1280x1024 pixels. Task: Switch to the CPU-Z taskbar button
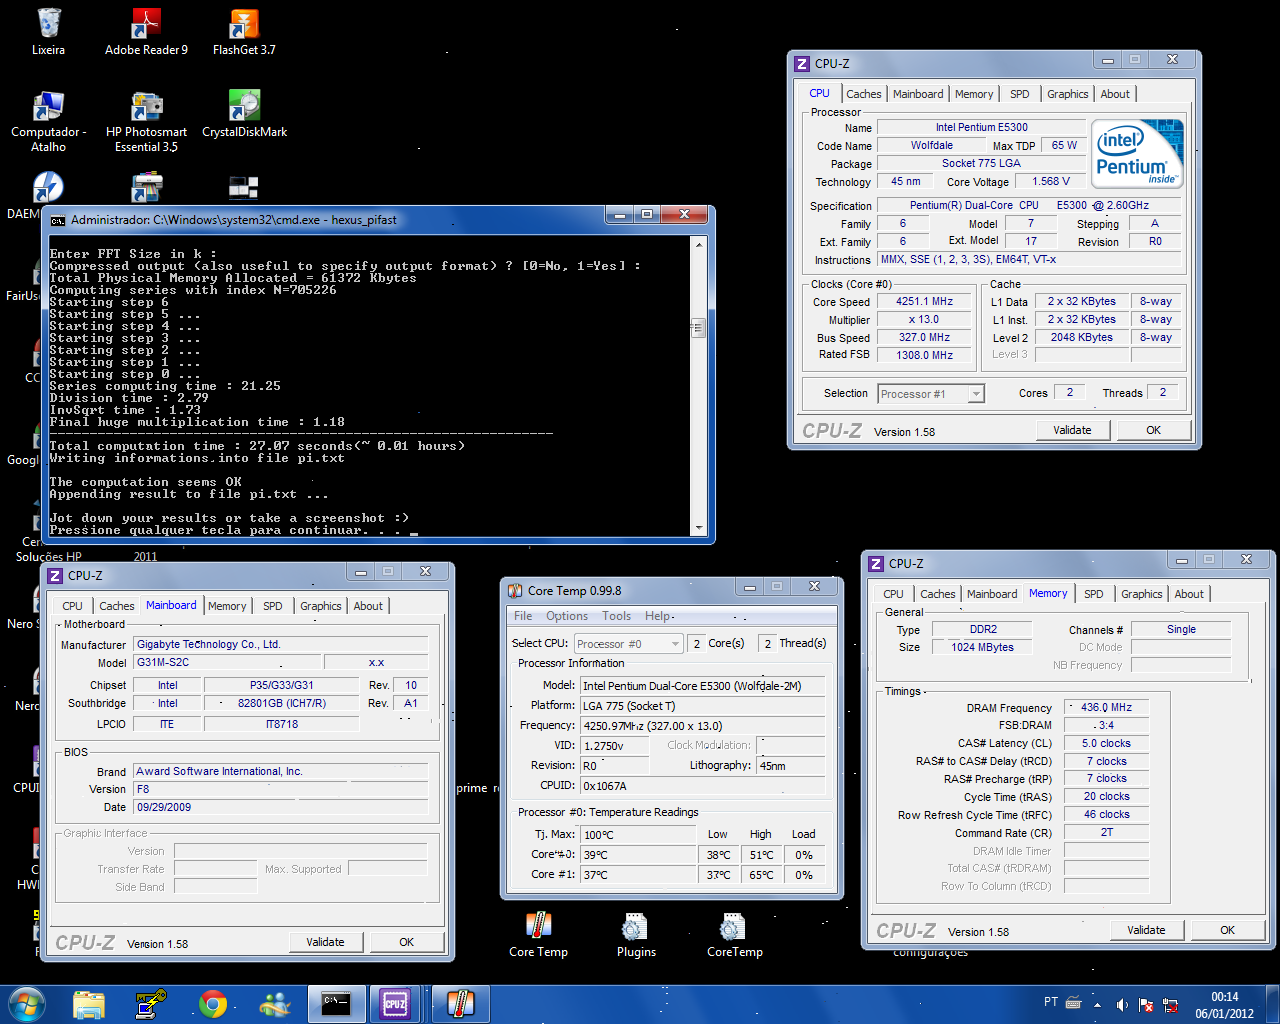[x=396, y=1004]
